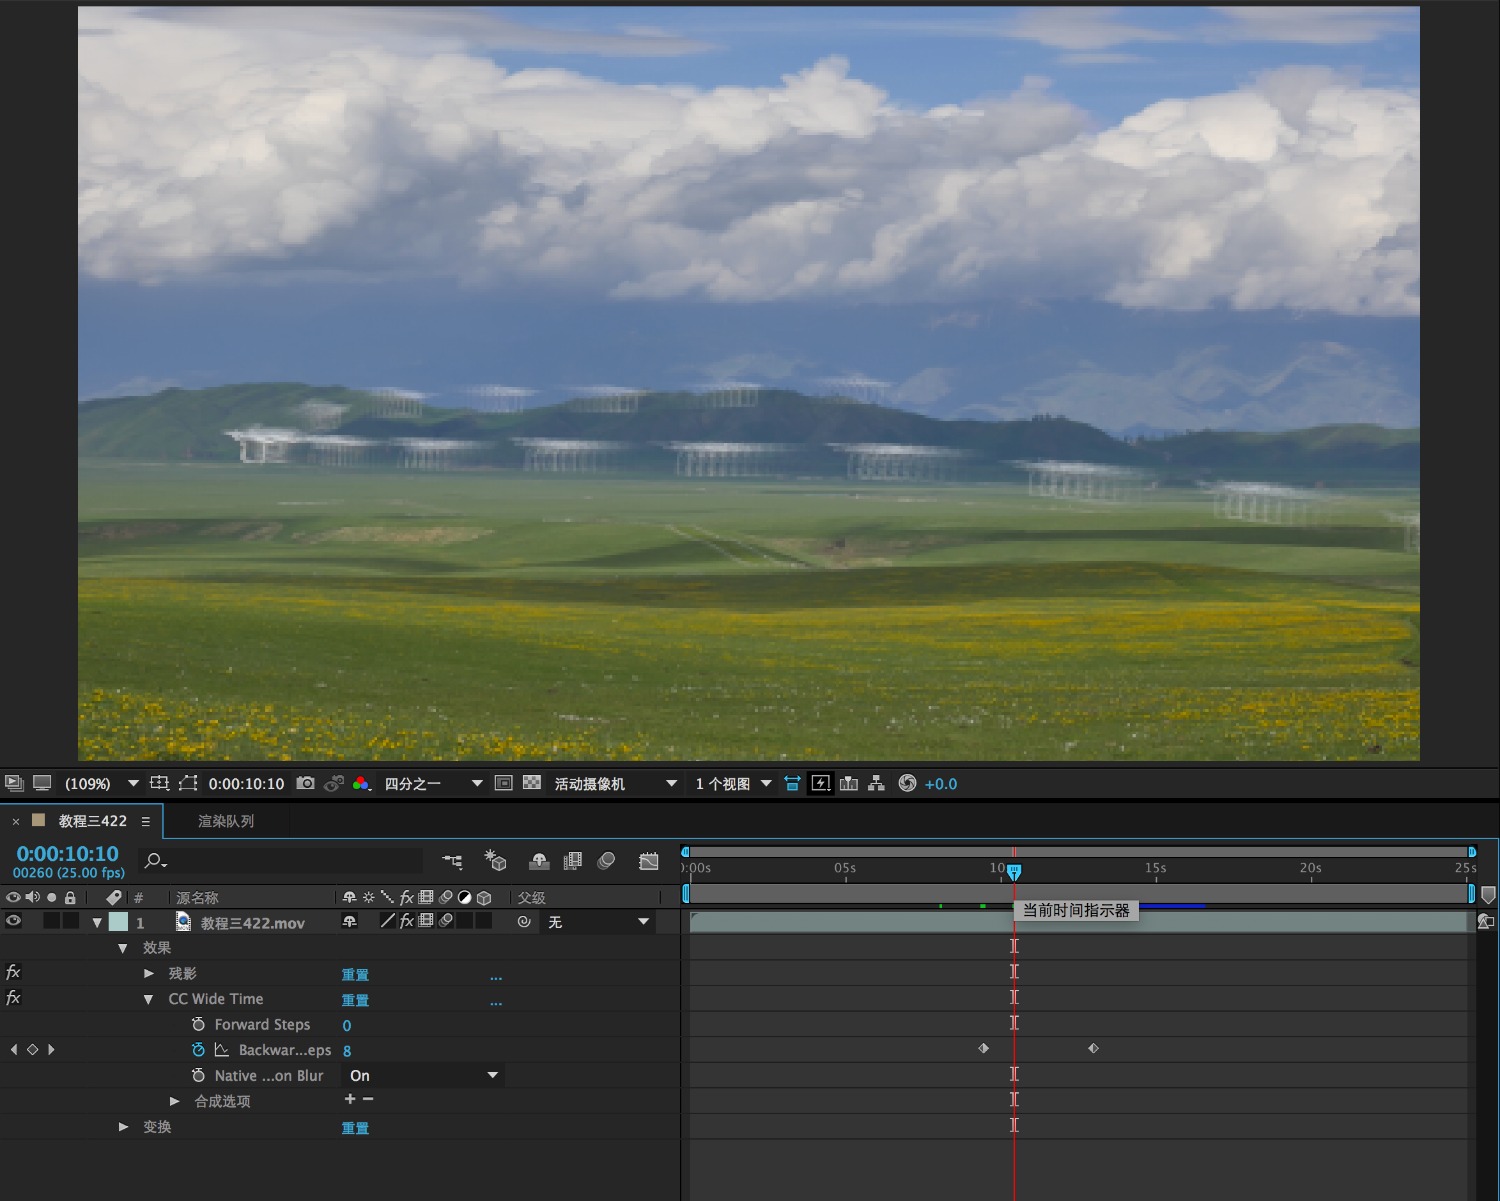Expand the 残影 effect triangle
This screenshot has height=1201, width=1500.
point(149,973)
